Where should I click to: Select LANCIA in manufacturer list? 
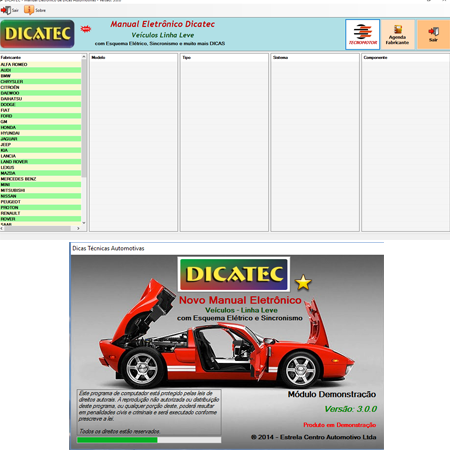pyautogui.click(x=40, y=156)
